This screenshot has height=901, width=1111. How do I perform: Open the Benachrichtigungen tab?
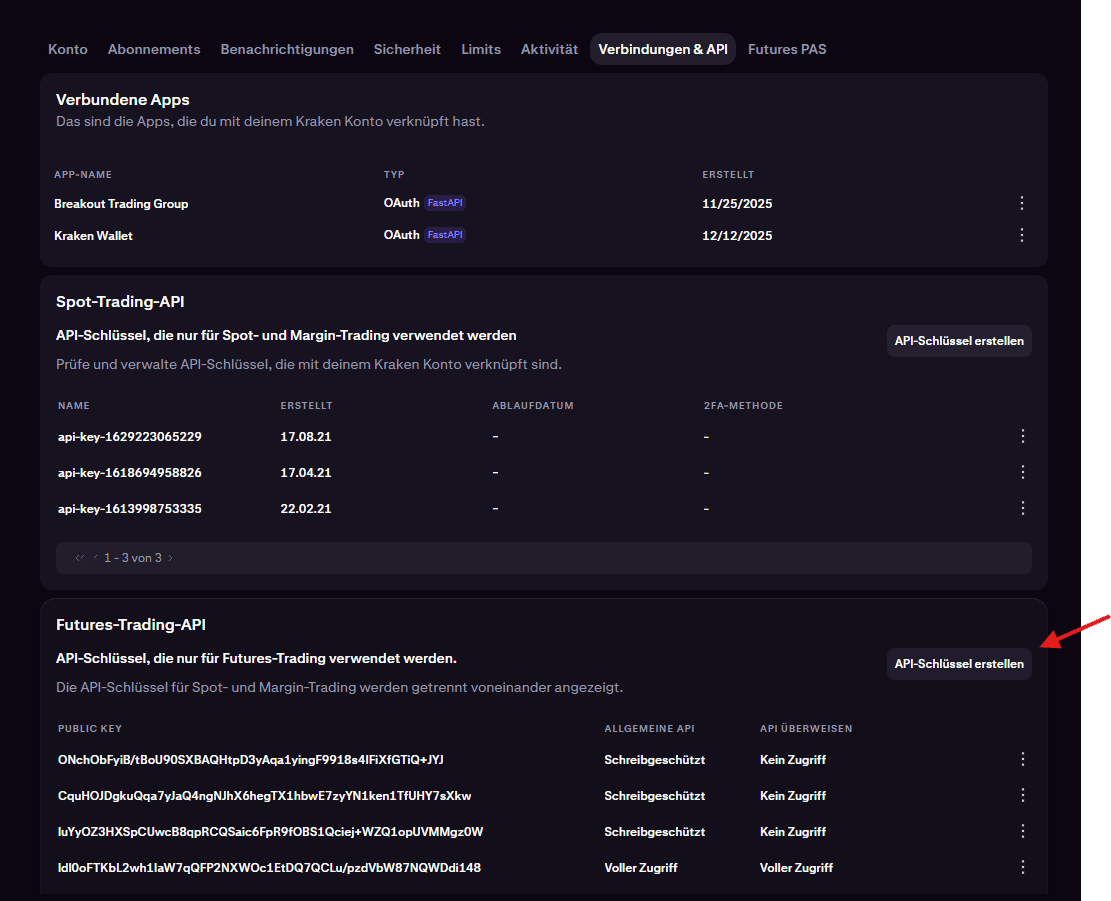click(x=287, y=50)
